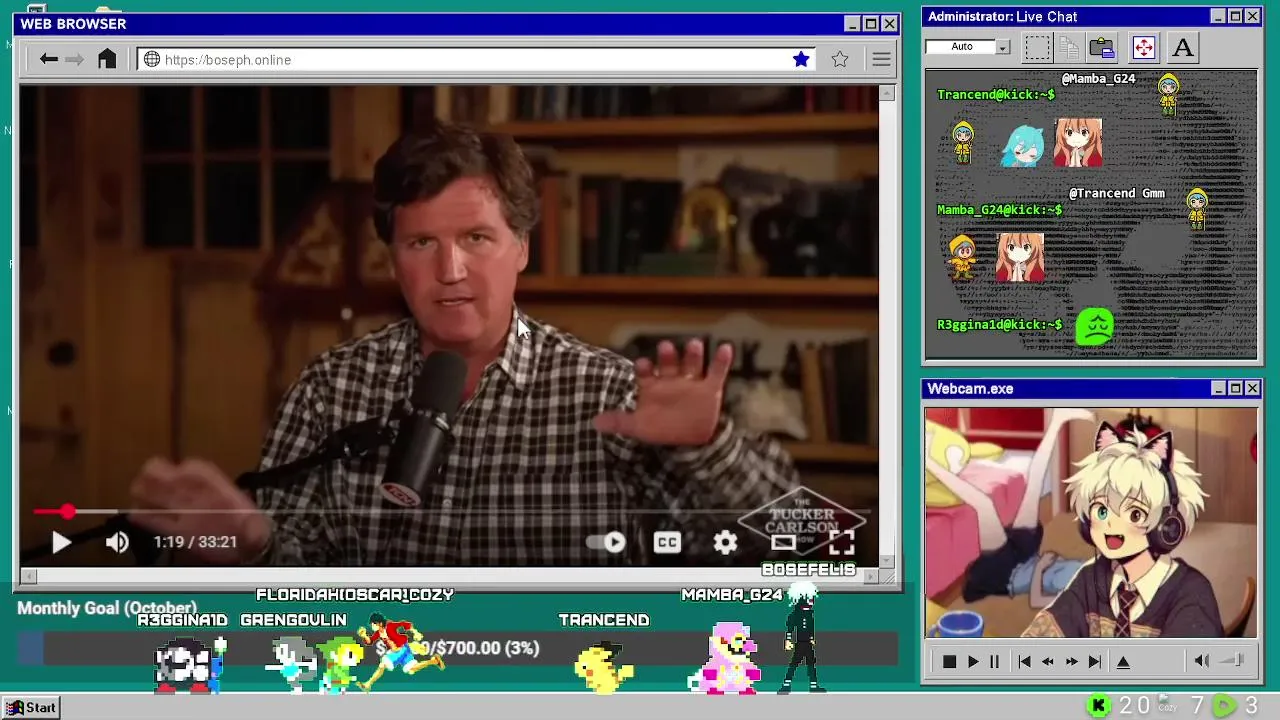Click the webcam avatar video feed
This screenshot has width=1280, height=720.
[1091, 522]
